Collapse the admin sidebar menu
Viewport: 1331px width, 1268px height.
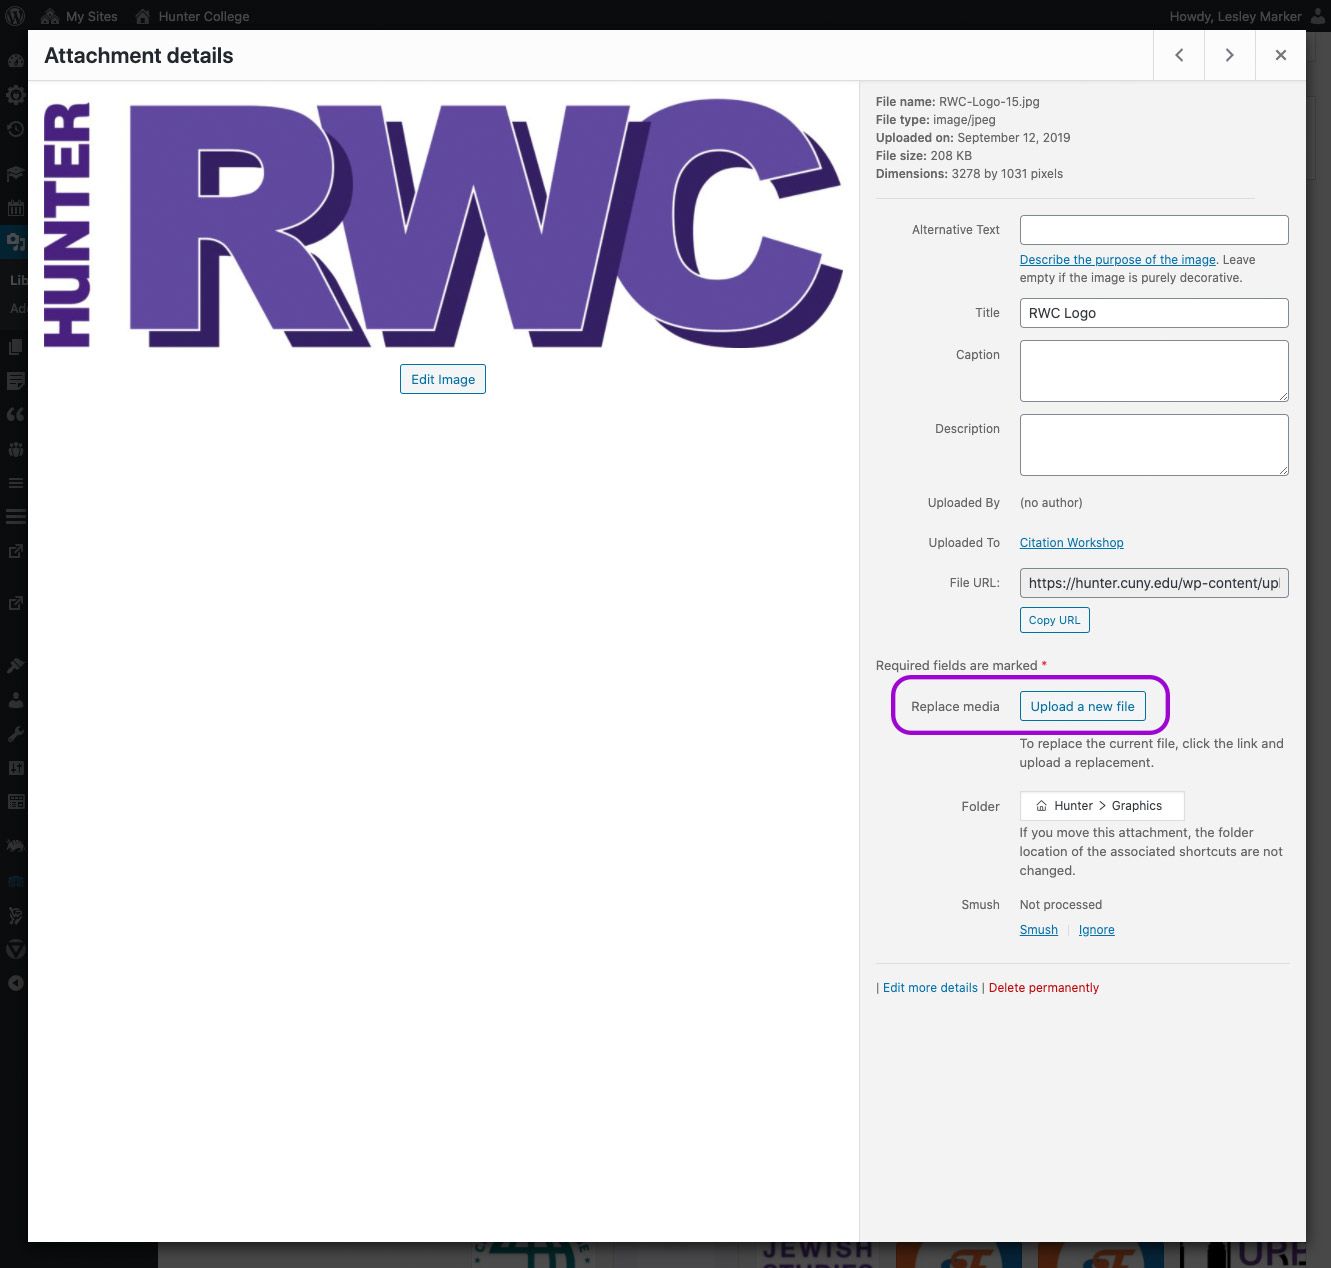point(15,983)
